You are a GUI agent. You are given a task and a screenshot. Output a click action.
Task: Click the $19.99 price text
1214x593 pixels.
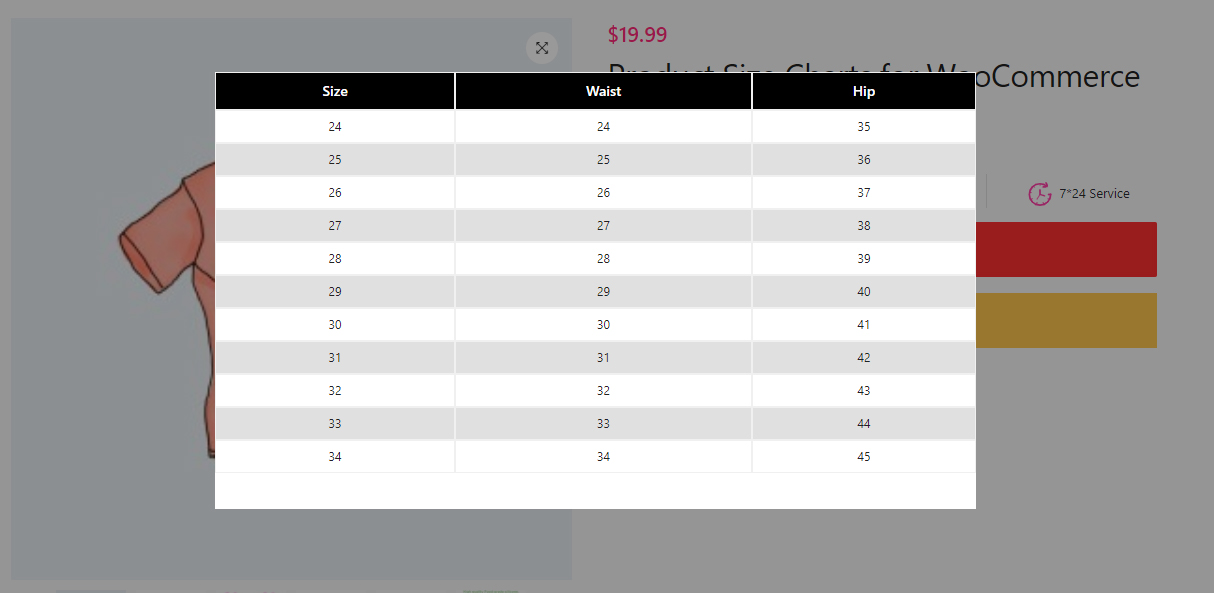pos(637,35)
